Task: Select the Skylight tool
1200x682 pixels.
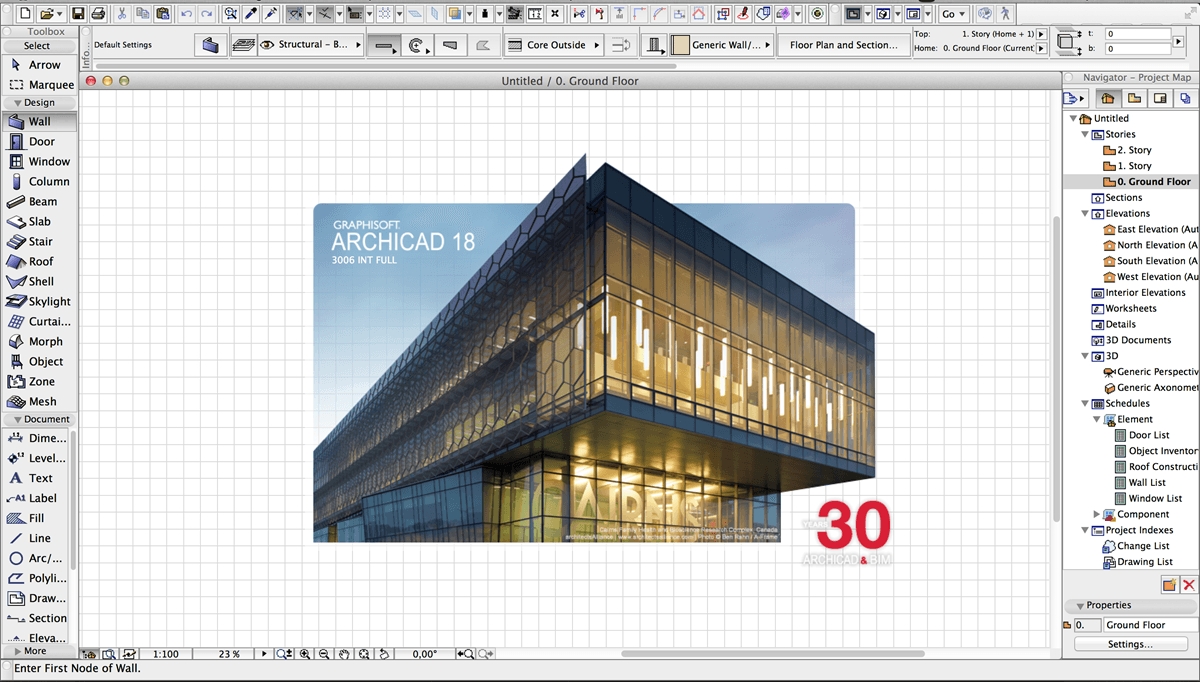Action: coord(38,301)
